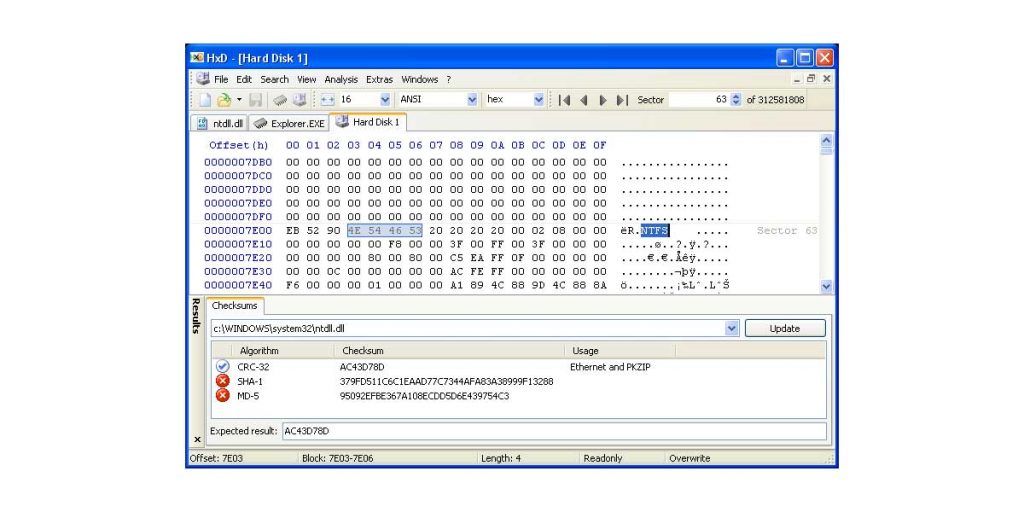1024x512 pixels.
Task: Jump to the first sector
Action: (565, 100)
